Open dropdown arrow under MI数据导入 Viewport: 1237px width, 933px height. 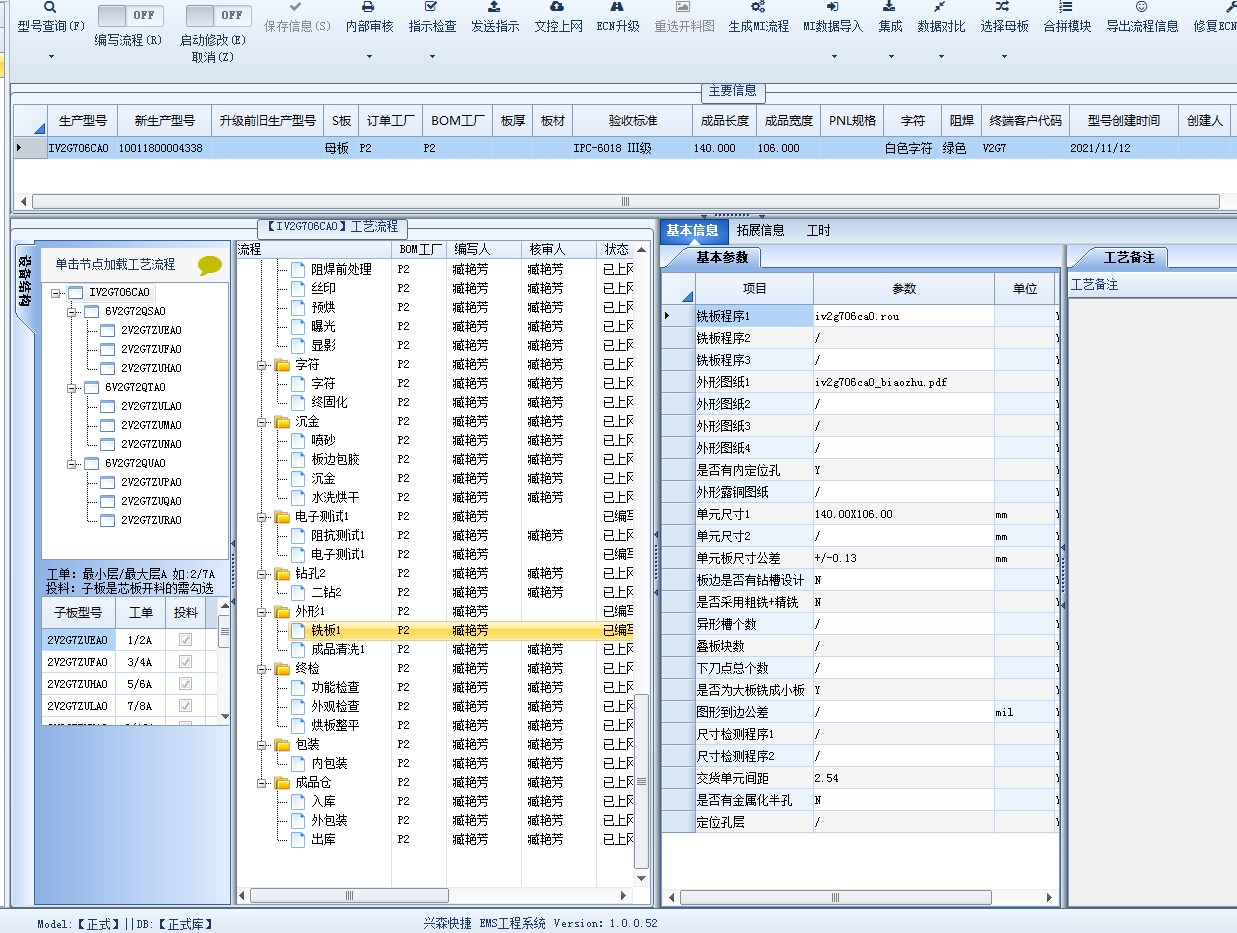point(833,57)
